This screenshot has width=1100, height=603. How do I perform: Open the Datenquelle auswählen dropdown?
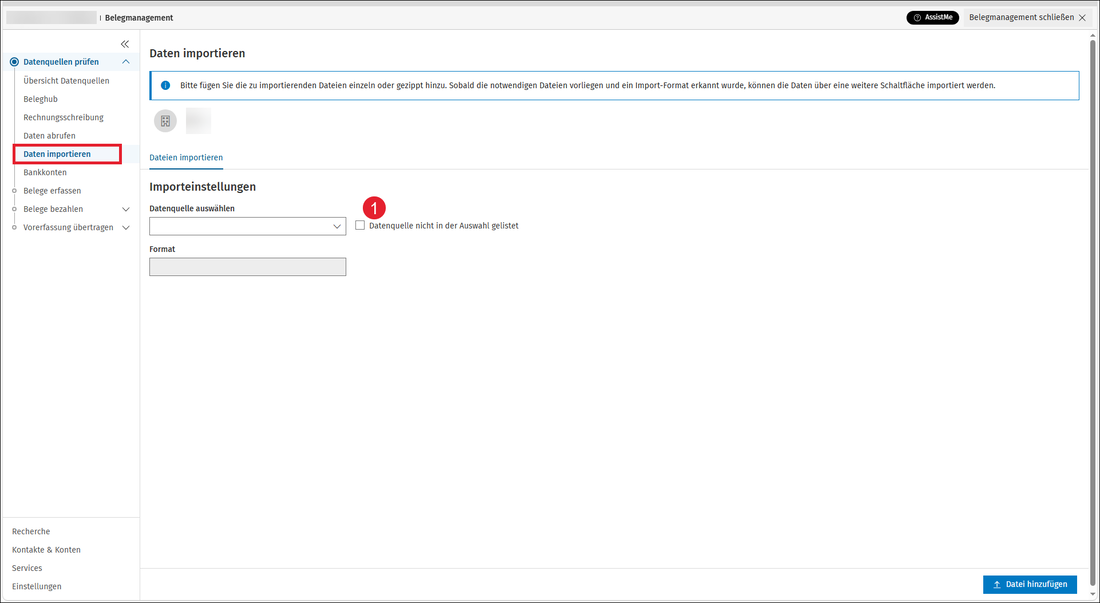pyautogui.click(x=248, y=226)
